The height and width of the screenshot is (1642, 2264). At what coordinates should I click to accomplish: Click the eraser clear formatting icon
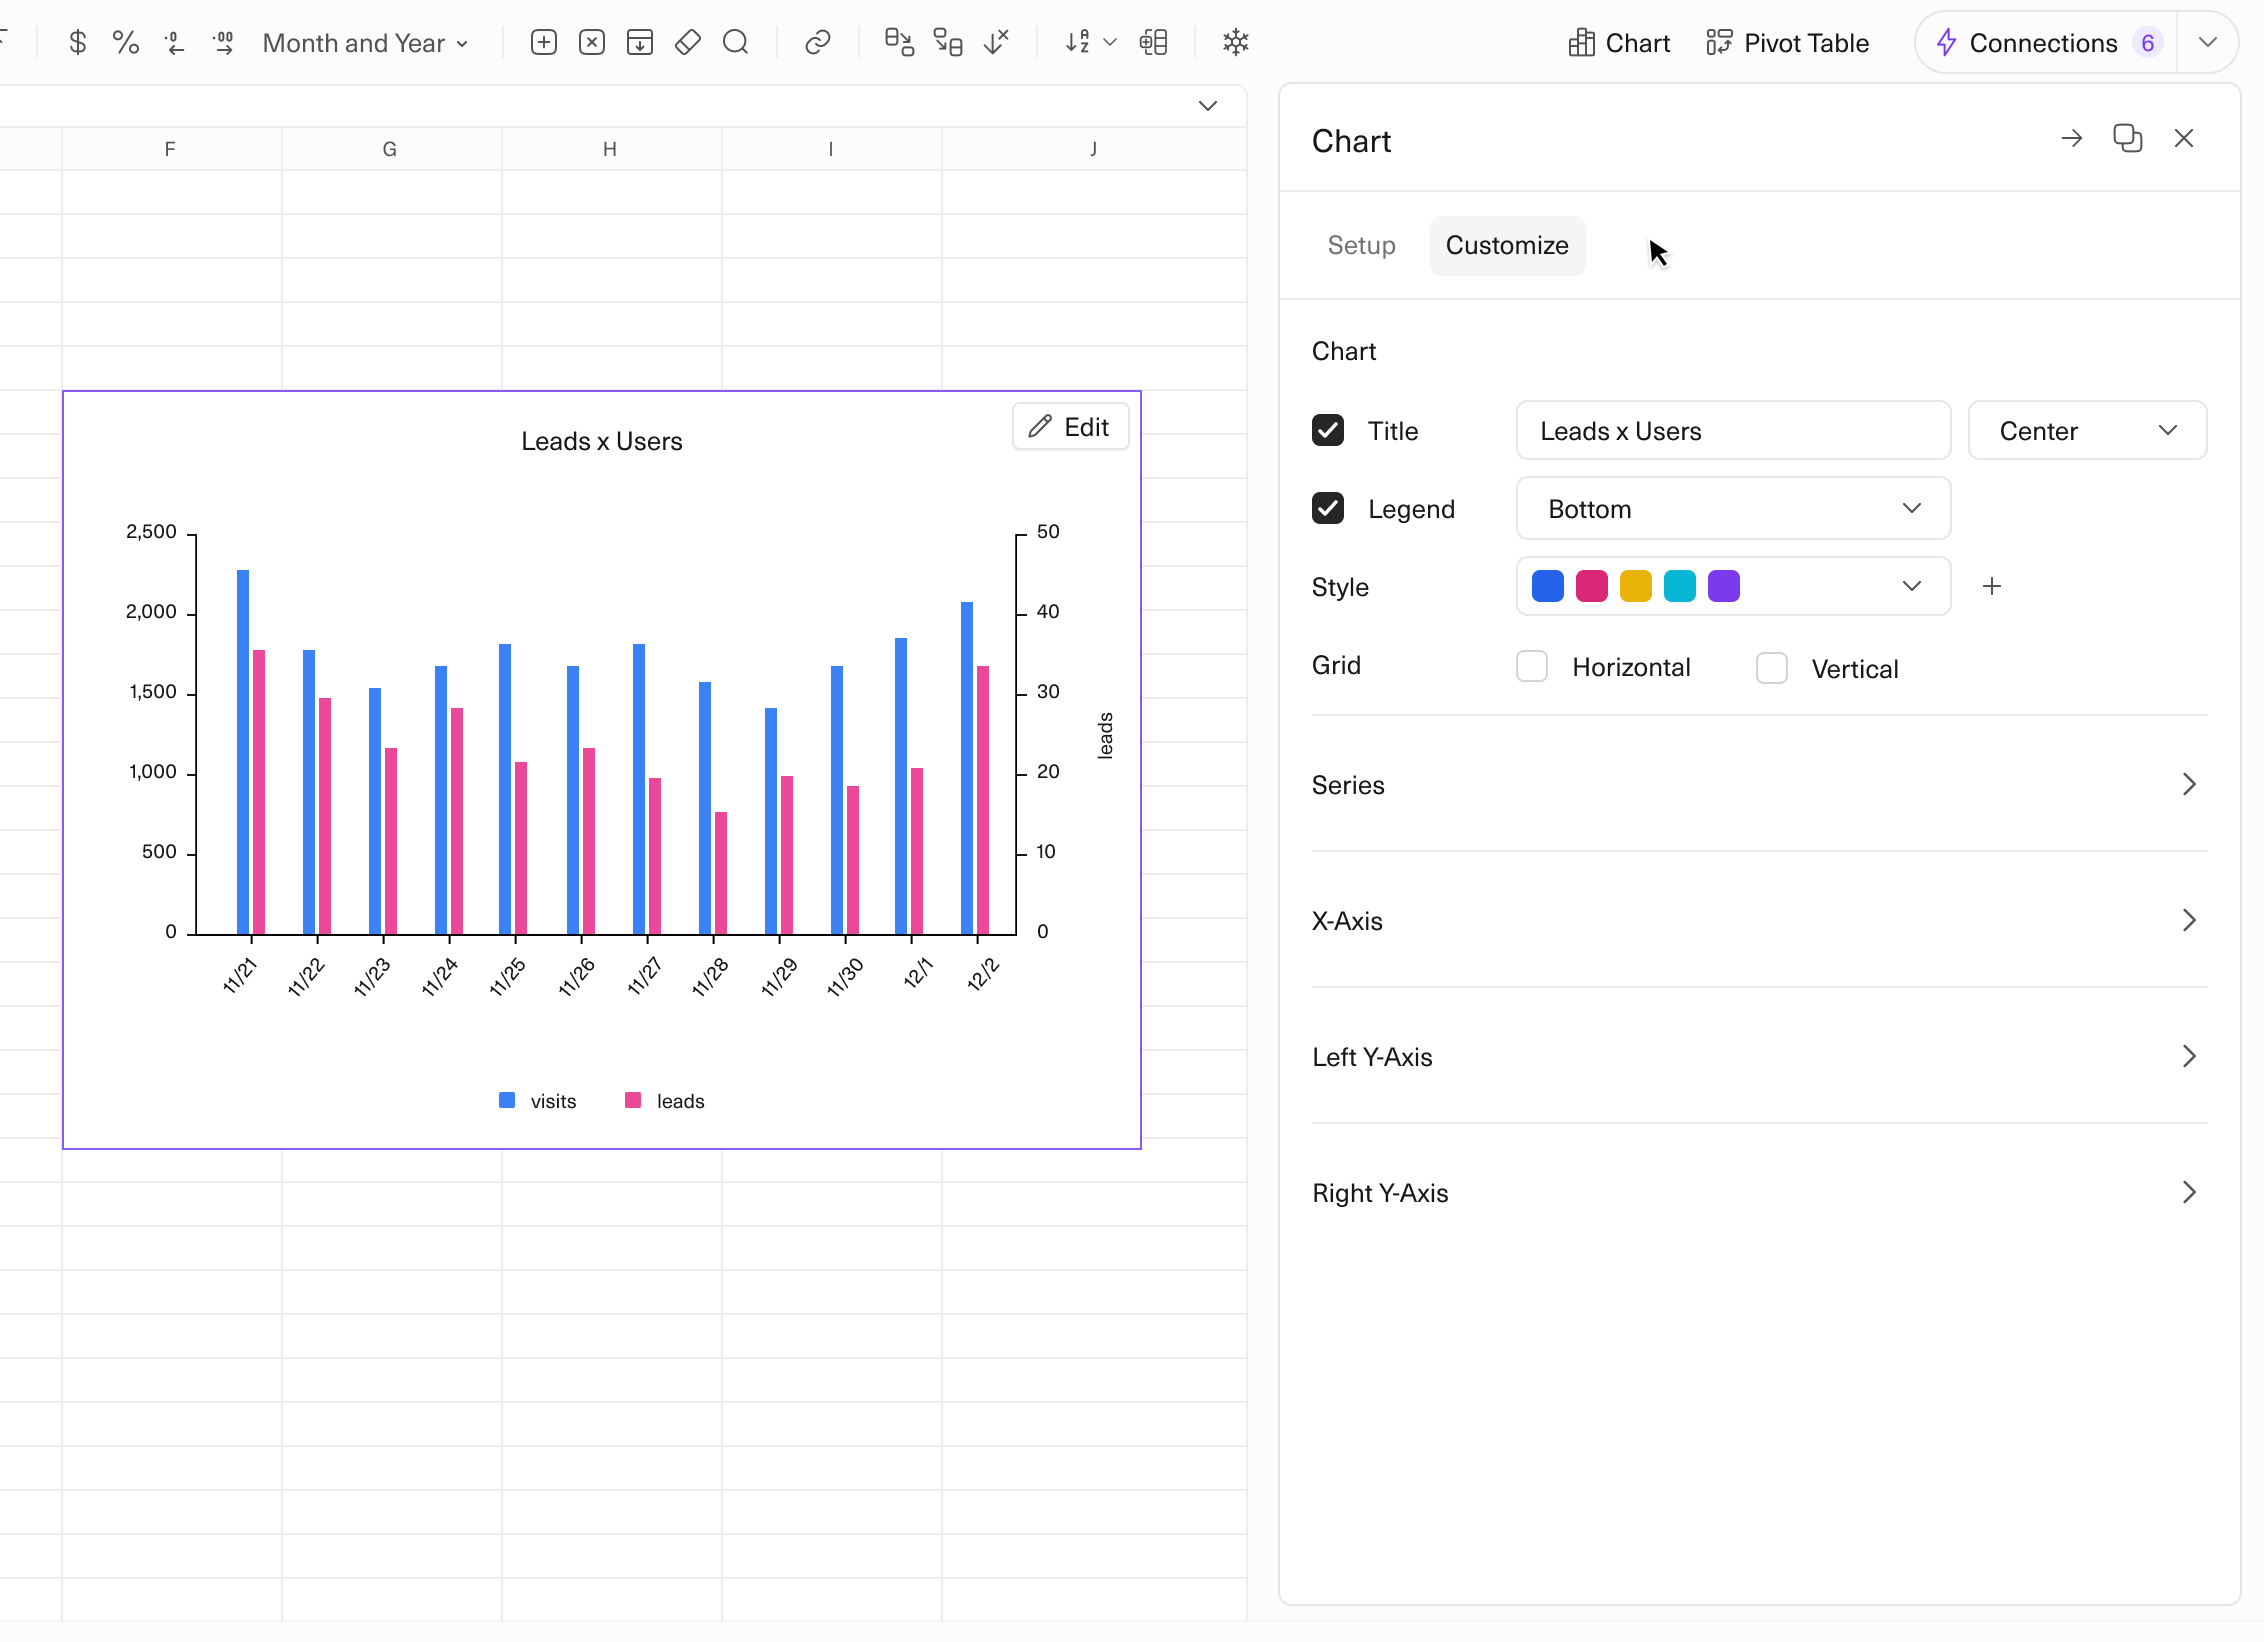[688, 43]
